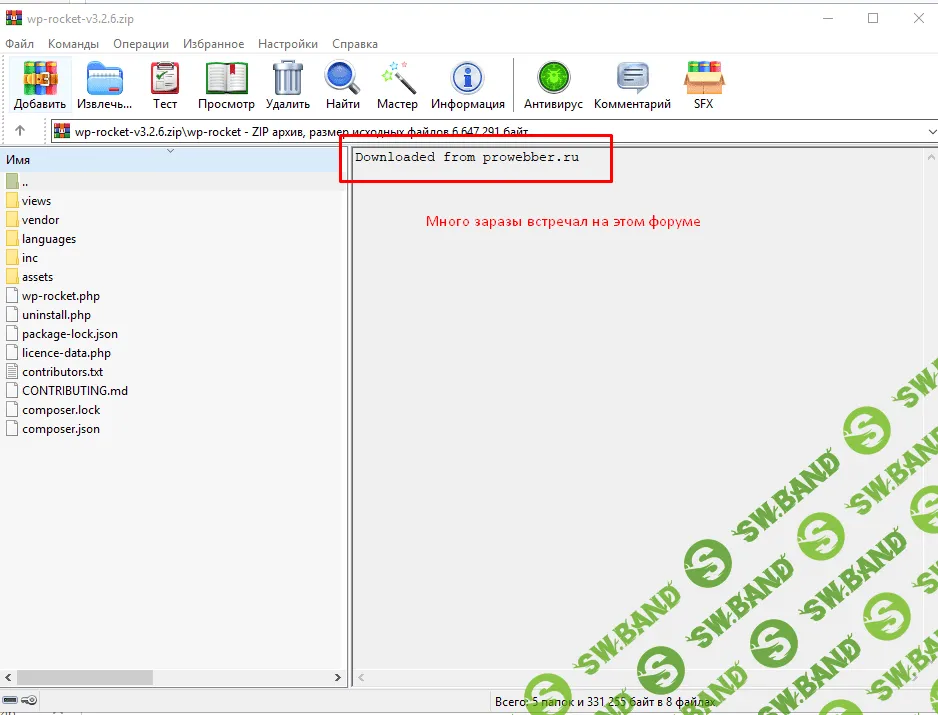Open the Избранное favorites menu
This screenshot has width=938, height=715.
tap(213, 44)
